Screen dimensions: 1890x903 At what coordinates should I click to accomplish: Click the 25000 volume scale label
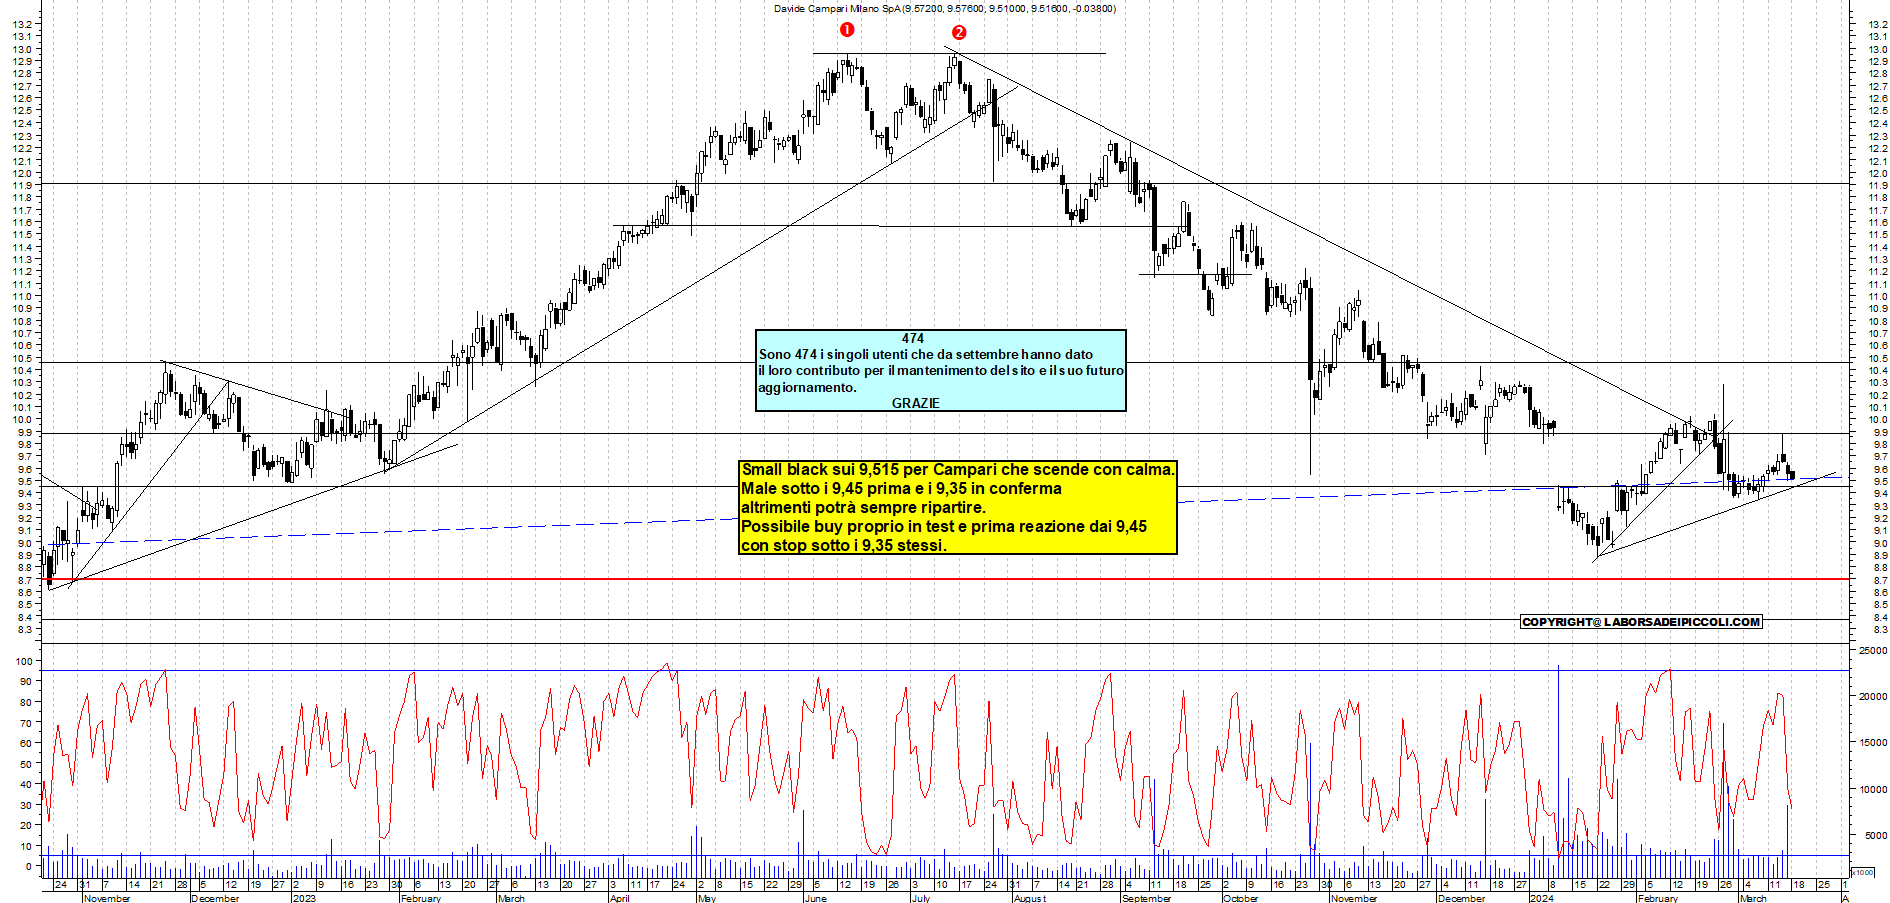point(1872,651)
